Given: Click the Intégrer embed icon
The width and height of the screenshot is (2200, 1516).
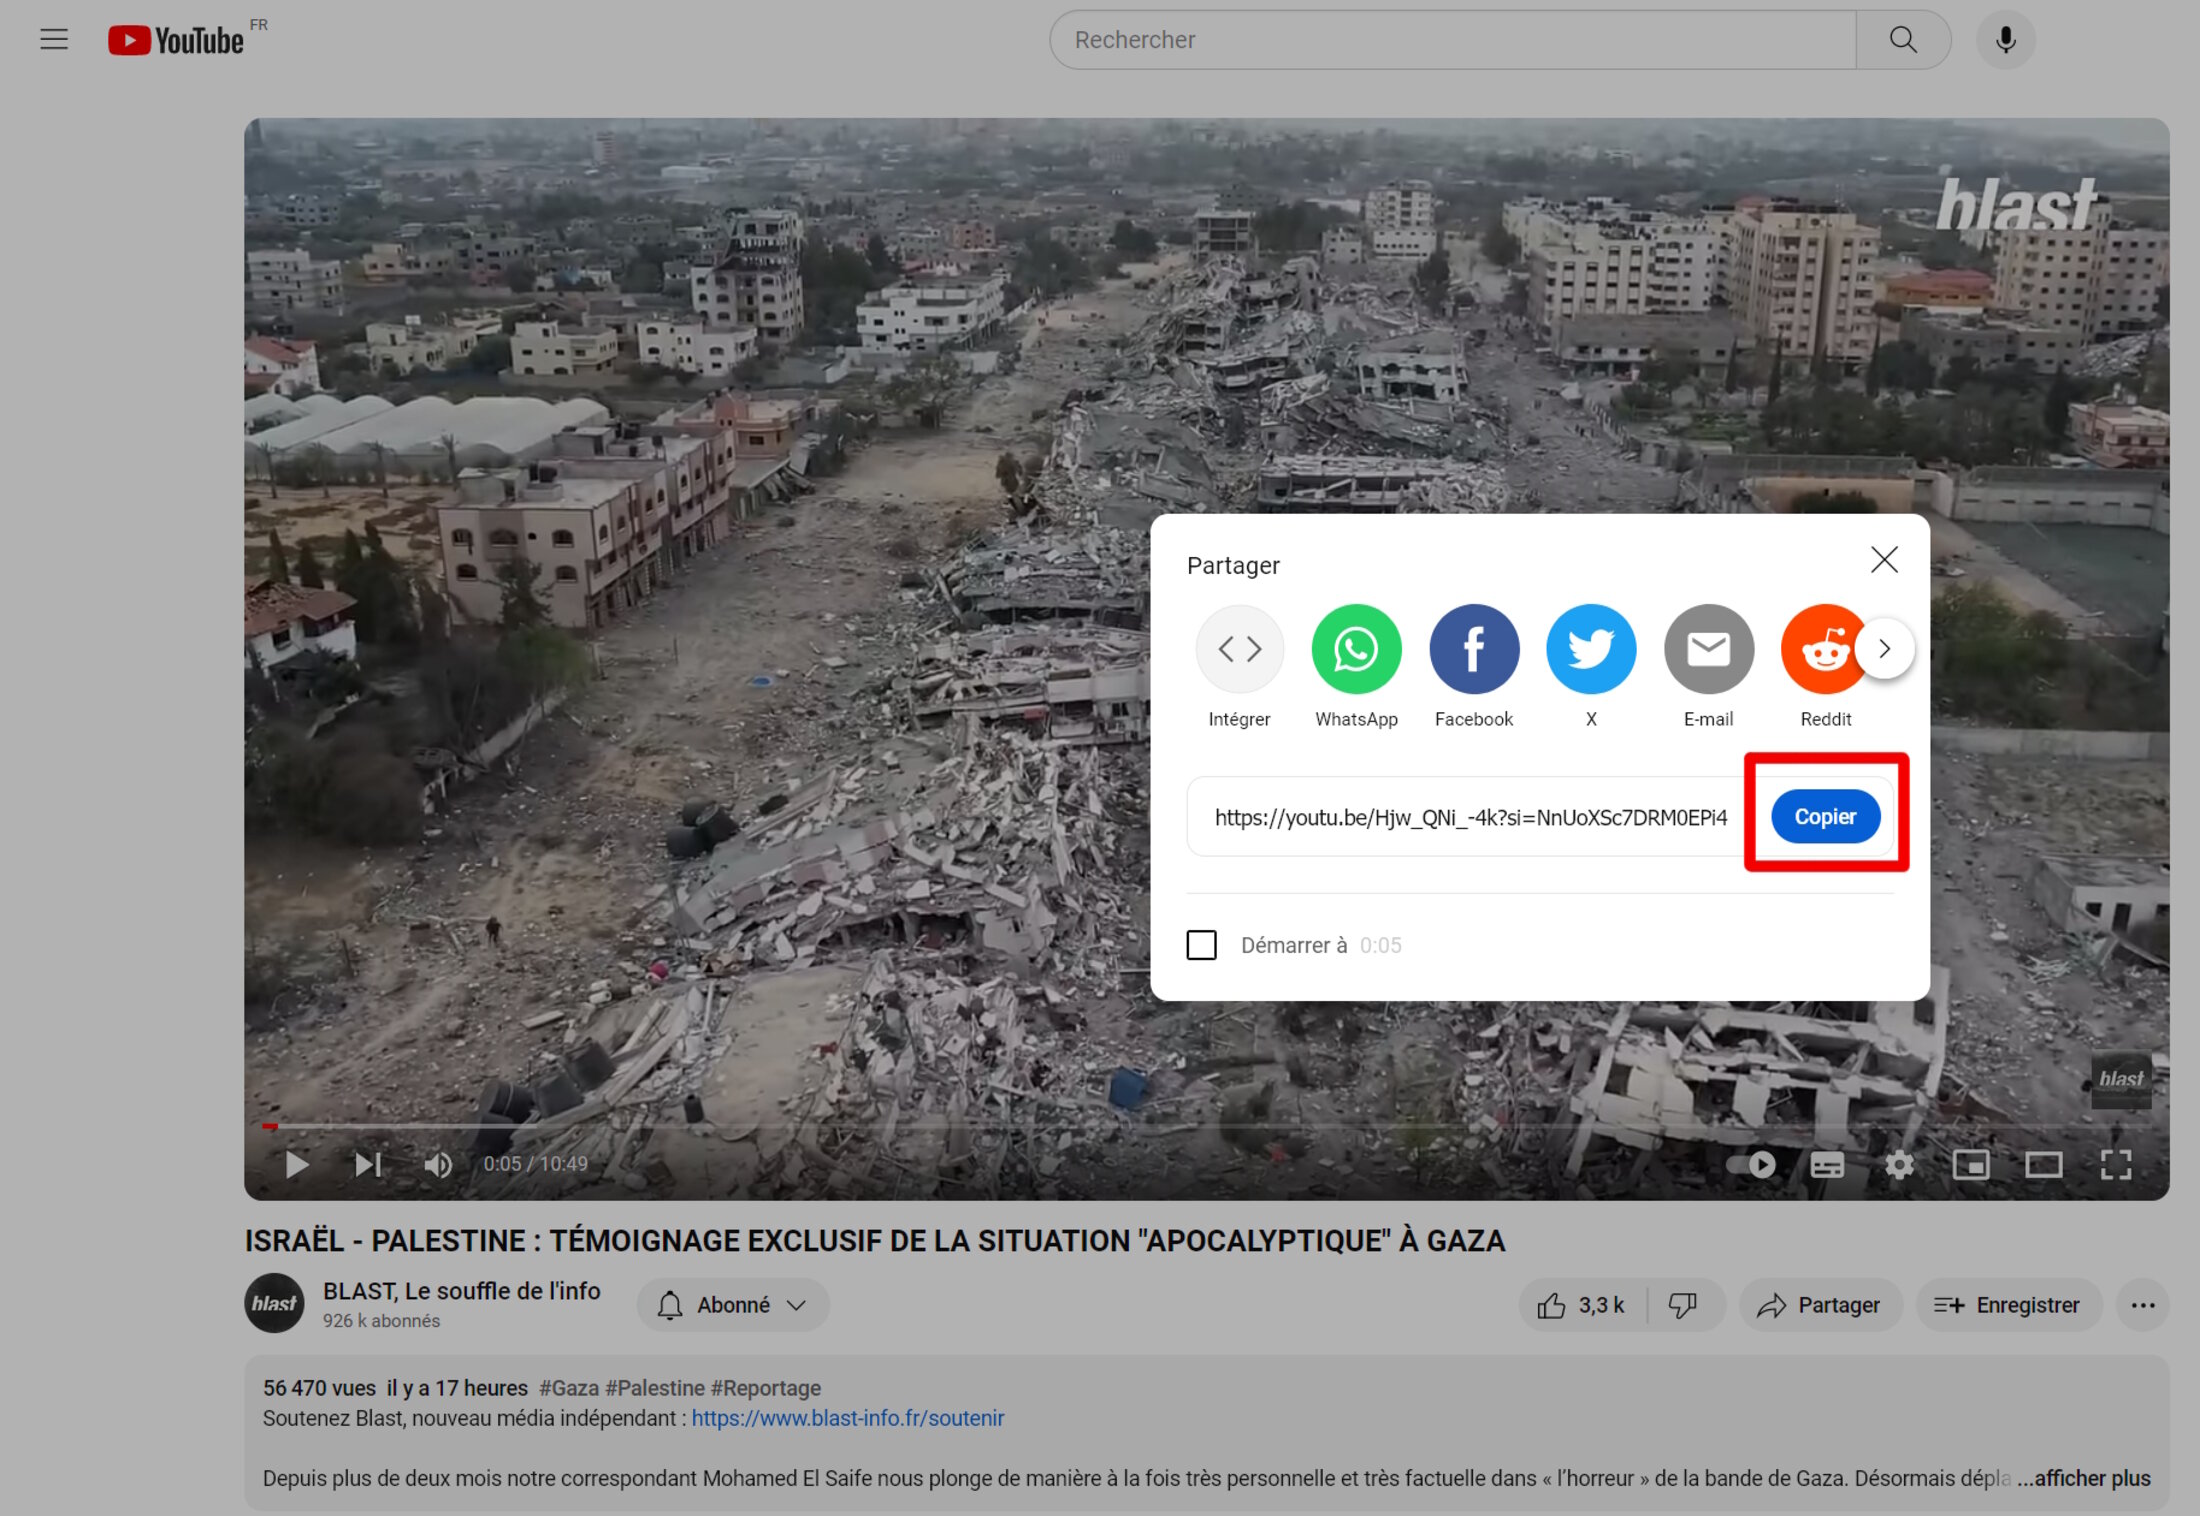Looking at the screenshot, I should pos(1239,649).
